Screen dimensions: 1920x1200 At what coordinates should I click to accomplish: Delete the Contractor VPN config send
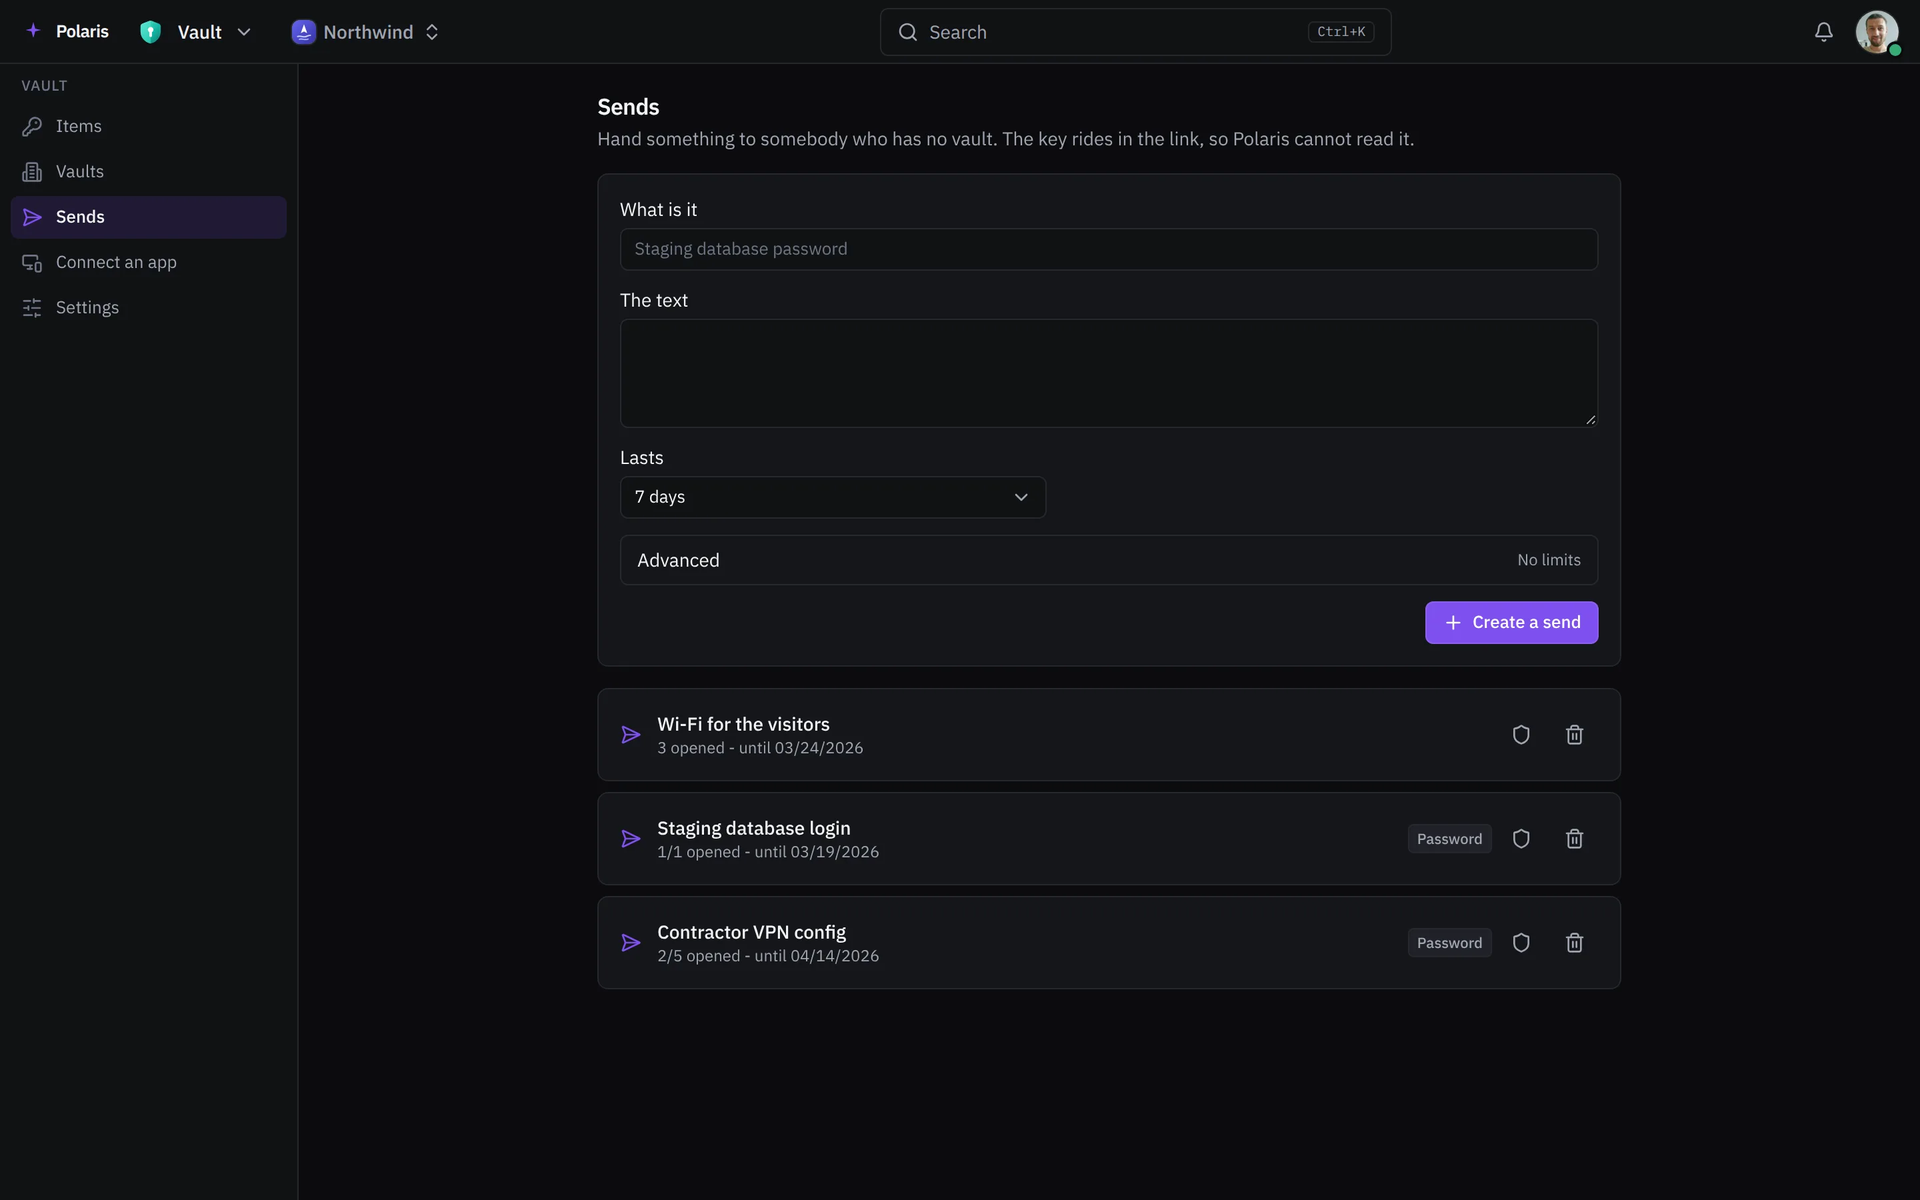coord(1574,943)
